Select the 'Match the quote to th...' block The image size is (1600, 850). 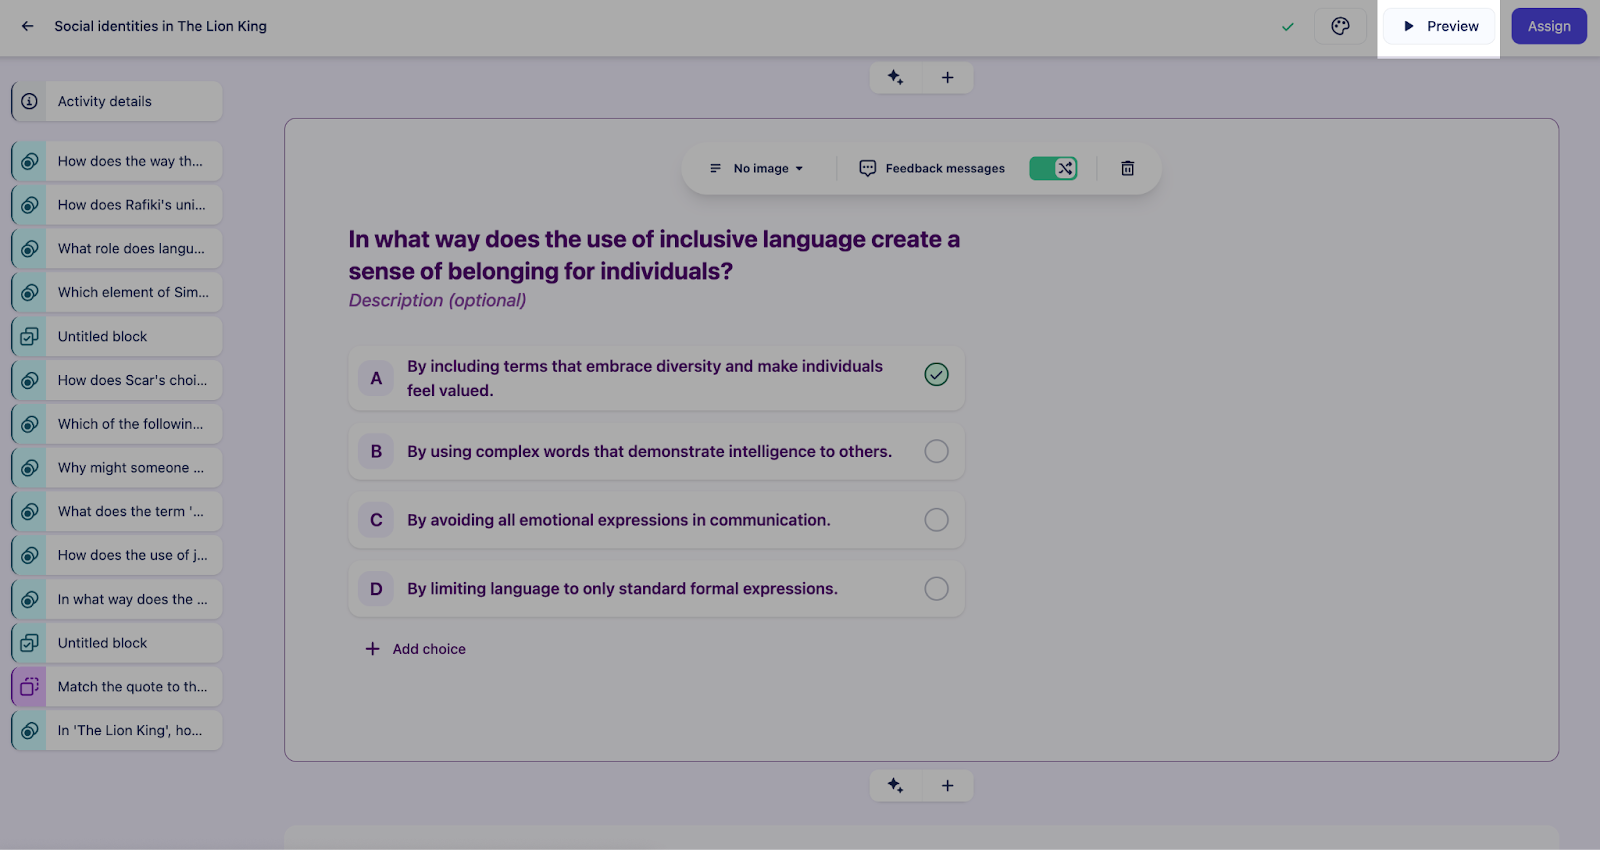117,687
